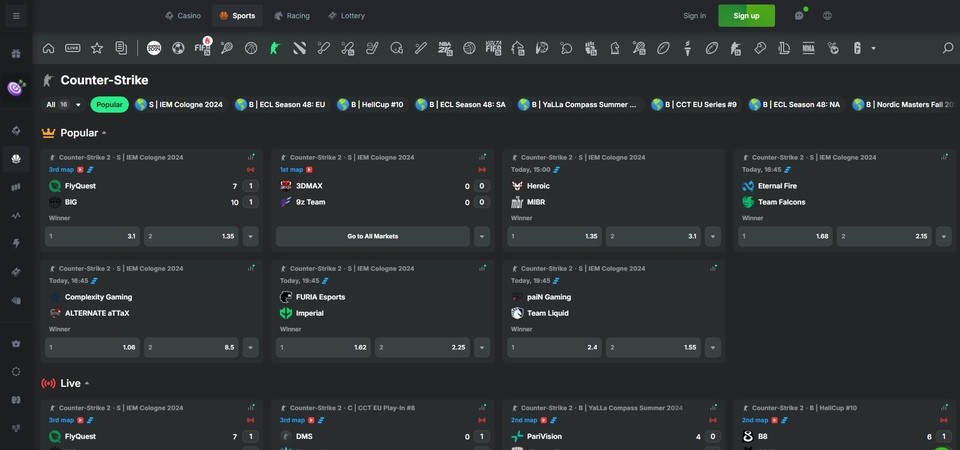
Task: Click the purple candy promo icon
Action: click(x=16, y=88)
